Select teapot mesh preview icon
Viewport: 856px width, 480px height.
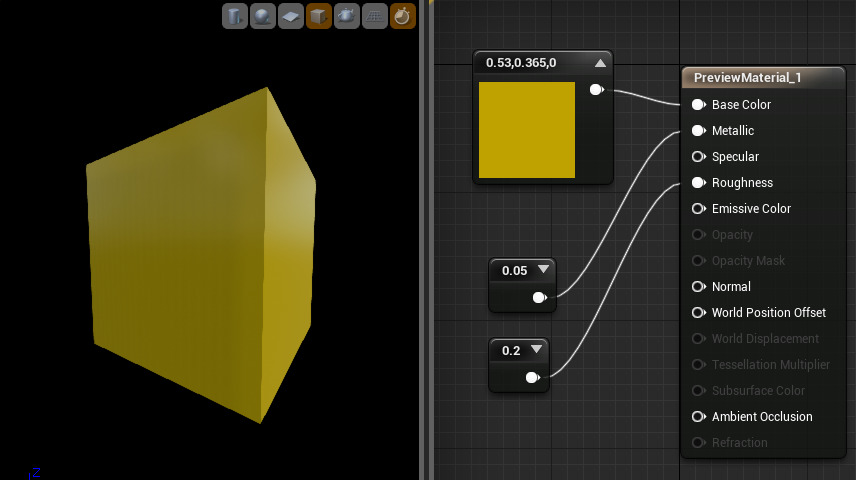coord(347,16)
